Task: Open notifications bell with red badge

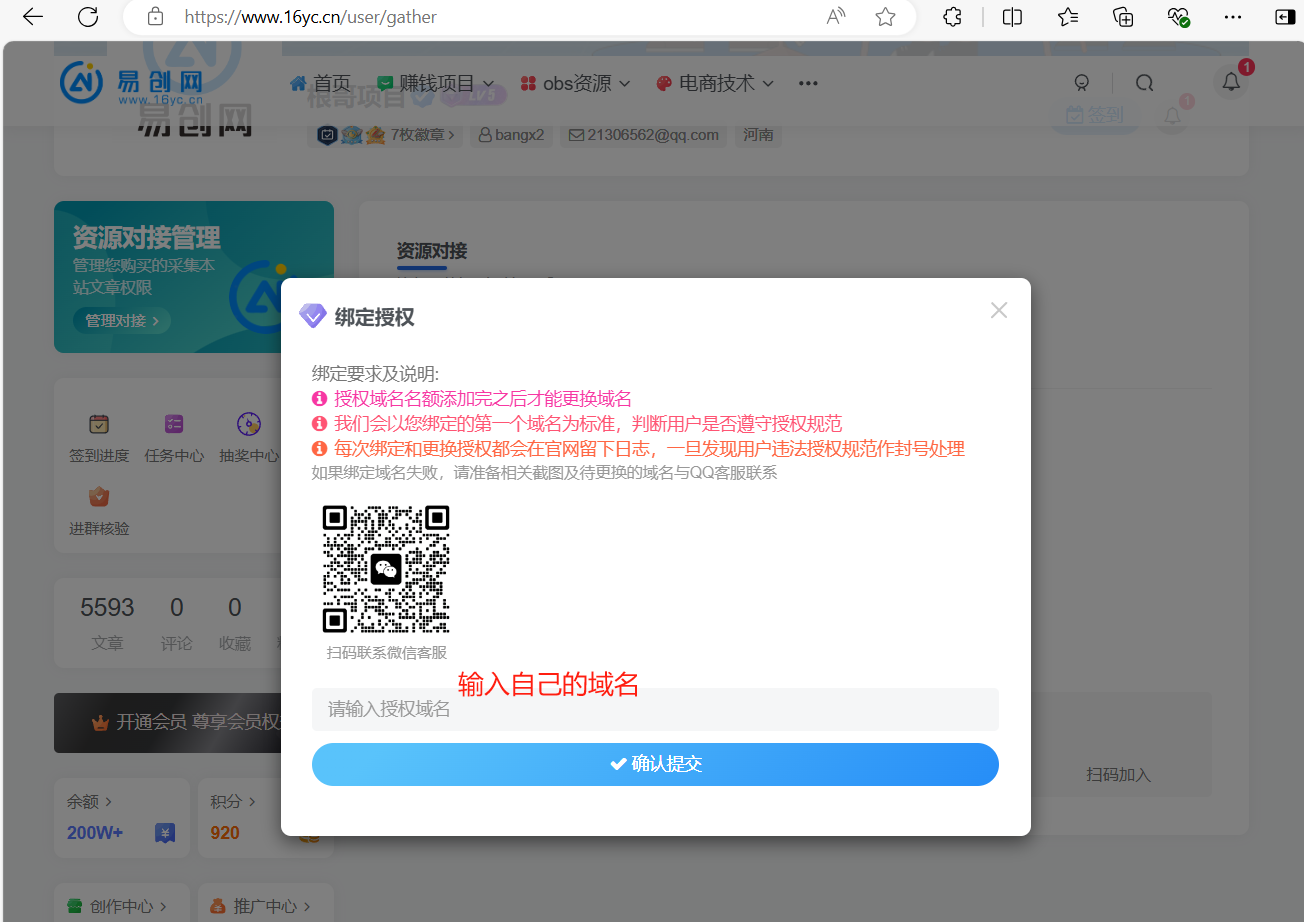Action: [1232, 82]
